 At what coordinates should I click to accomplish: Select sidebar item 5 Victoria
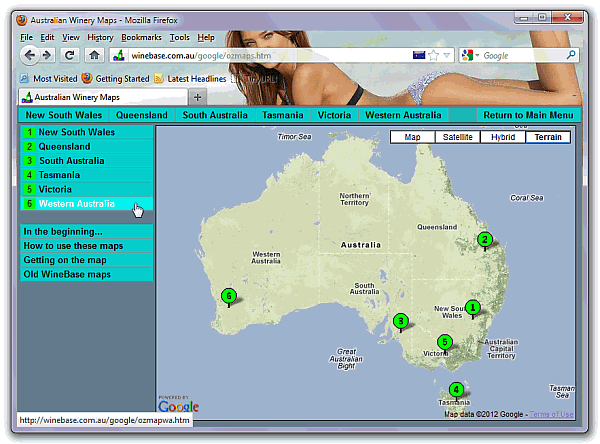pyautogui.click(x=86, y=189)
